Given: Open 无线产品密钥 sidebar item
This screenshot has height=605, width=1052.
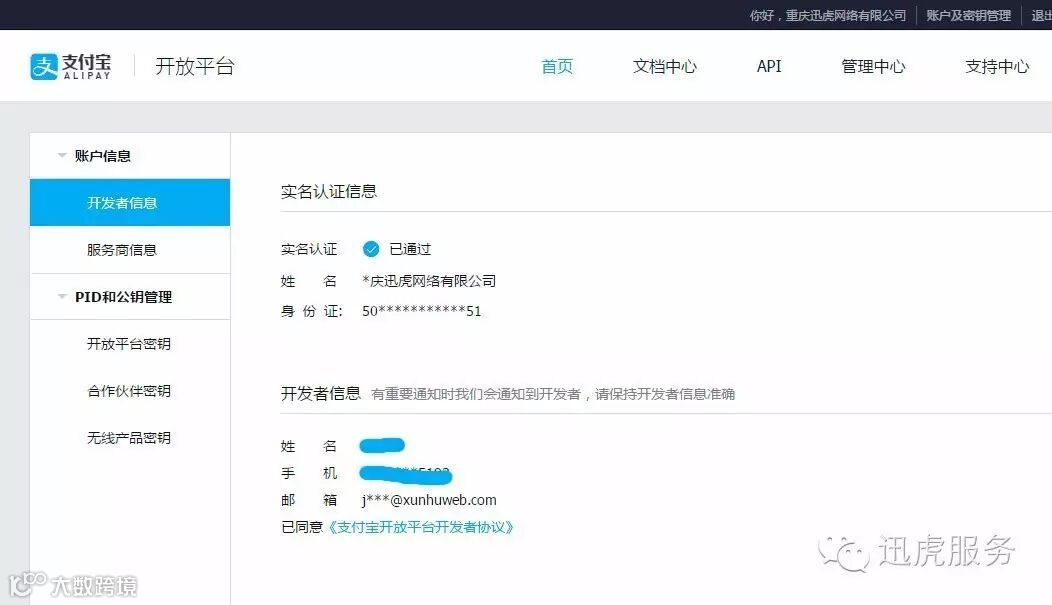Looking at the screenshot, I should click(x=130, y=437).
